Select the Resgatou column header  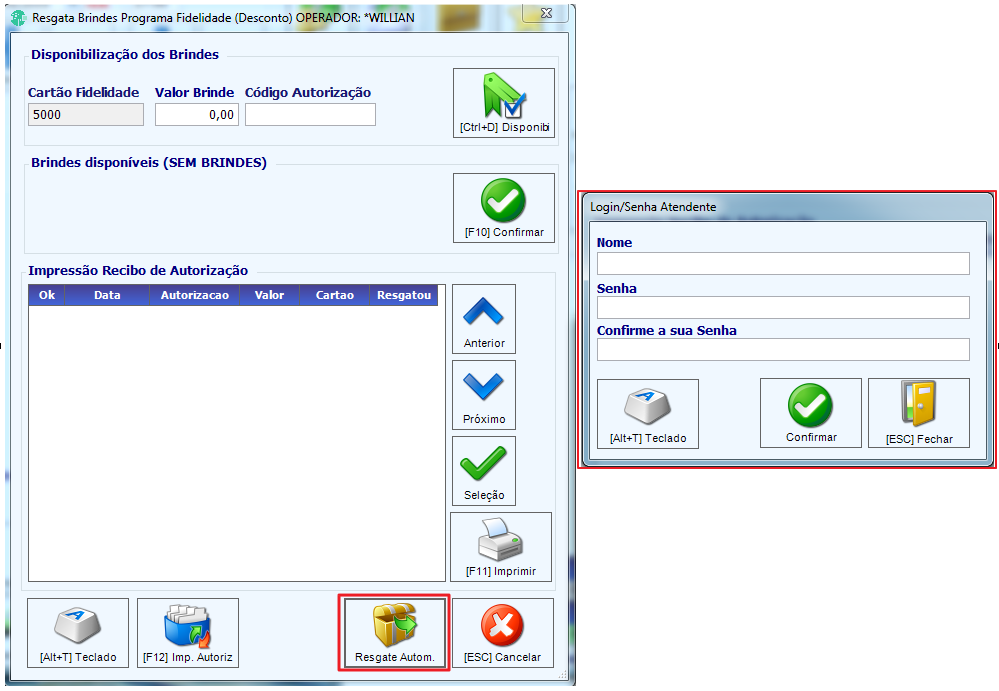[x=404, y=296]
